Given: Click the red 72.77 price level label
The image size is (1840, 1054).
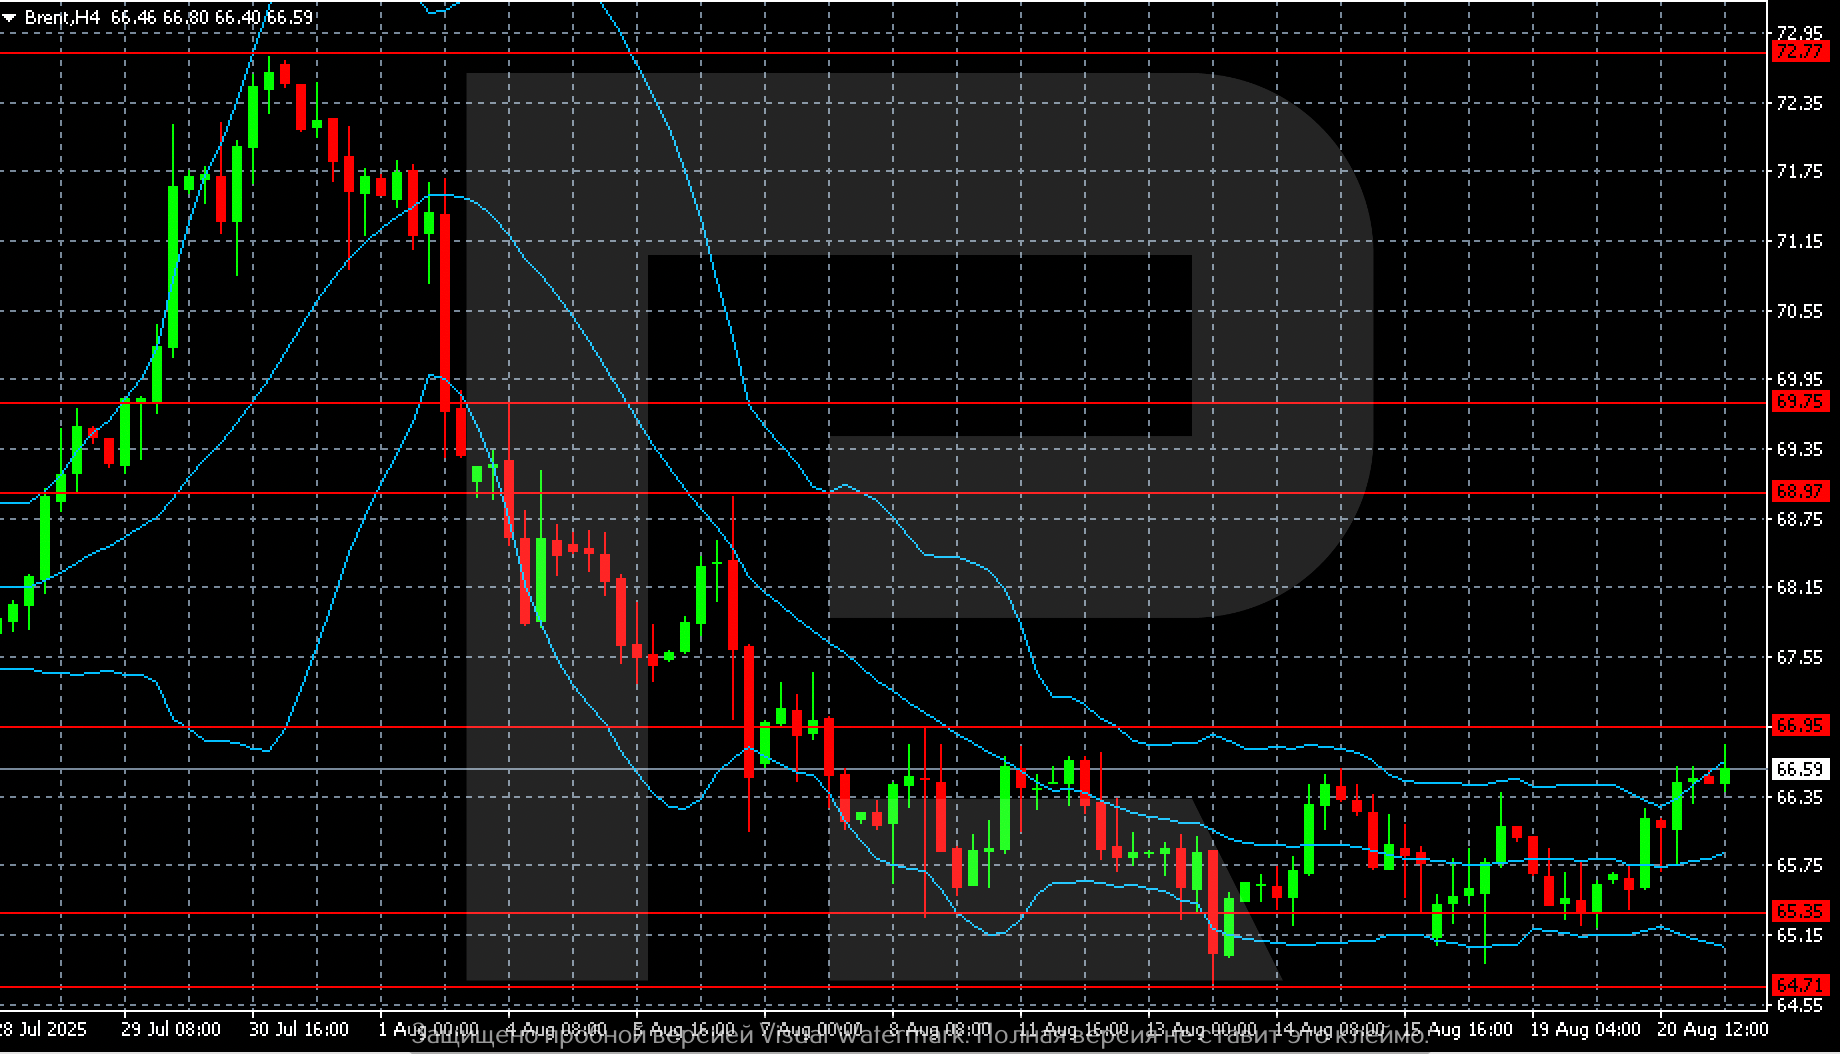Looking at the screenshot, I should tap(1800, 52).
